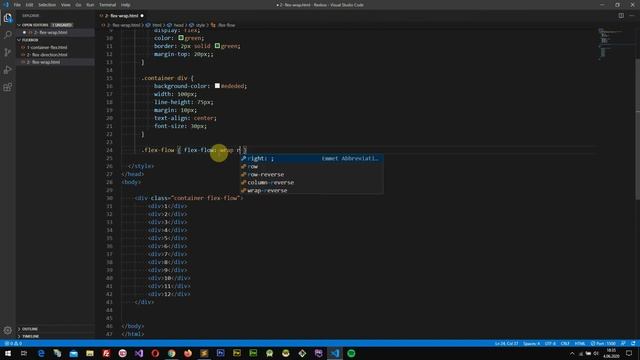Choose the 'right: ;' Emmet suggestion
The width and height of the screenshot is (640, 360).
click(311, 158)
